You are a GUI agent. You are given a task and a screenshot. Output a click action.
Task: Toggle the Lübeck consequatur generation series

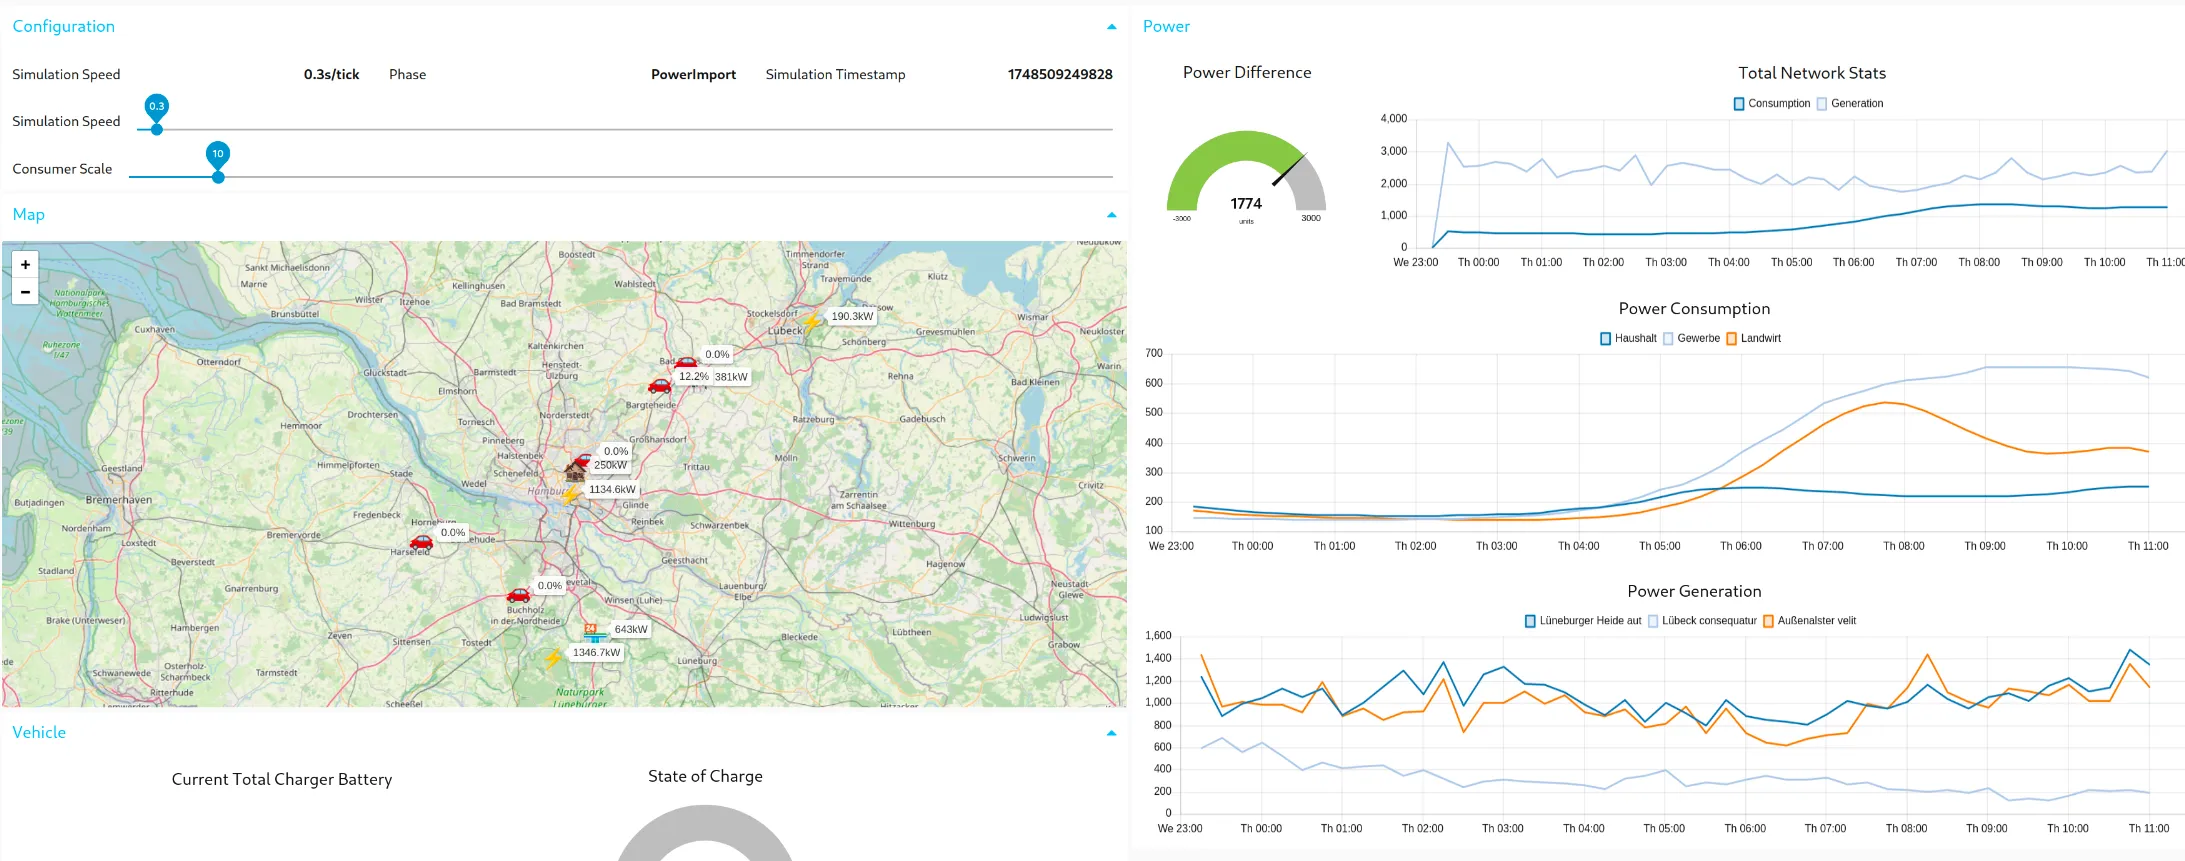point(1702,621)
